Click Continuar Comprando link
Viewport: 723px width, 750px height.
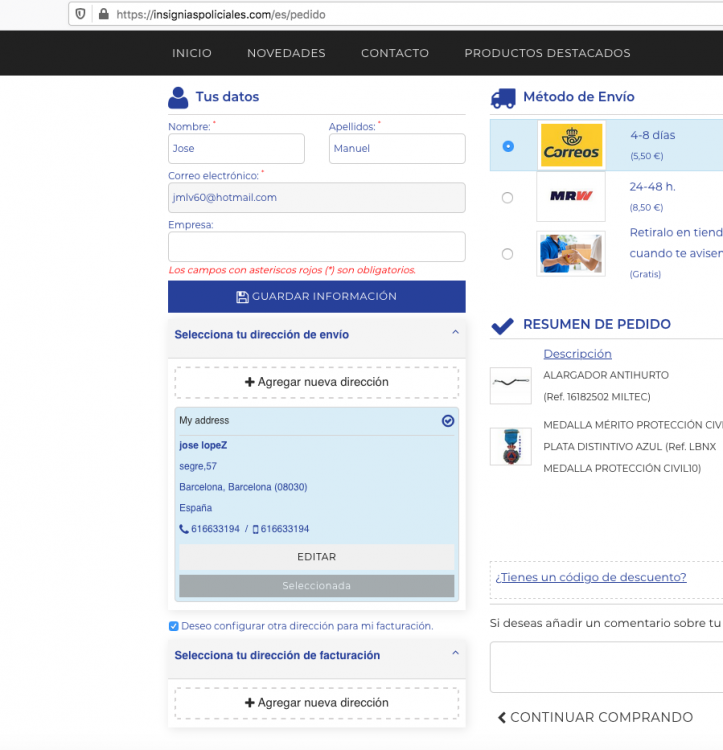click(595, 717)
